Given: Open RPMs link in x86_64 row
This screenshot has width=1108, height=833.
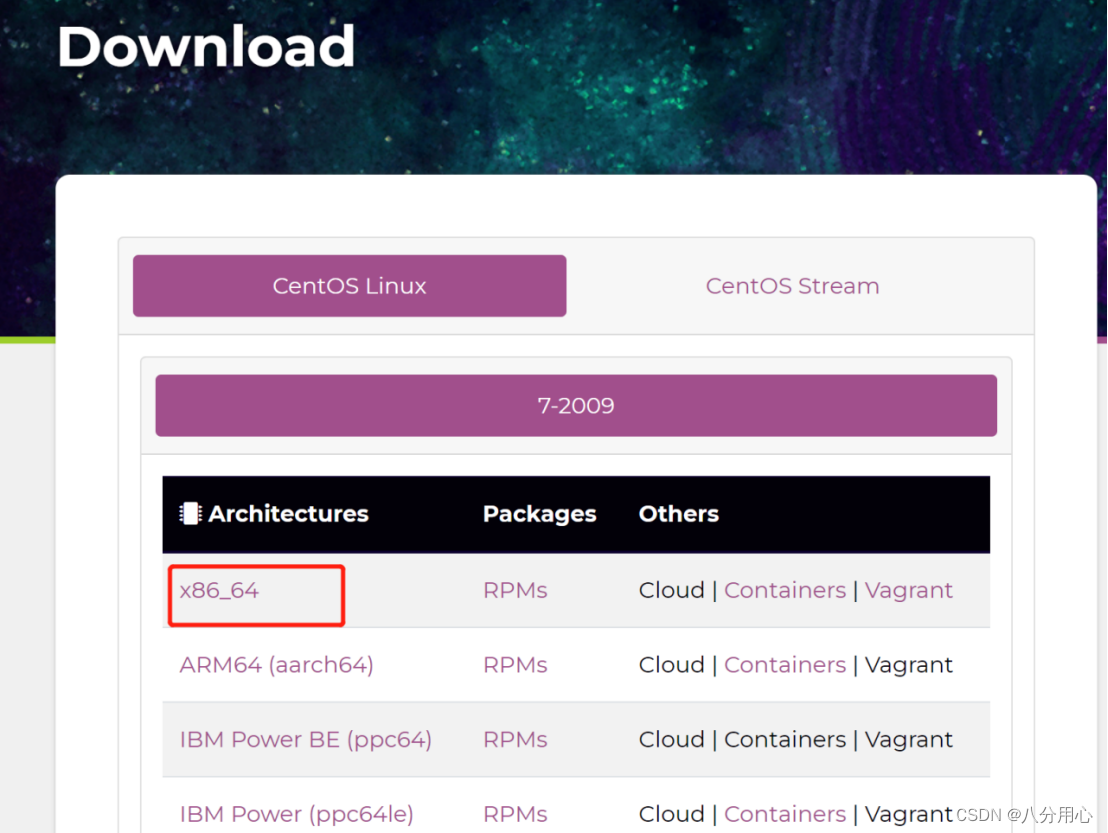Looking at the screenshot, I should [x=515, y=591].
